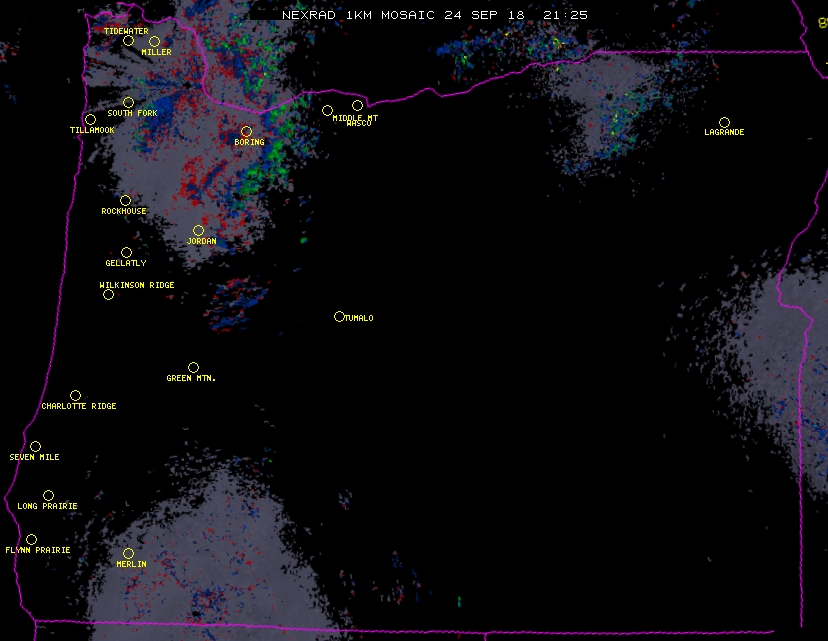Select the Merlin station circle marker
Viewport: 828px width, 641px height.
click(x=128, y=553)
